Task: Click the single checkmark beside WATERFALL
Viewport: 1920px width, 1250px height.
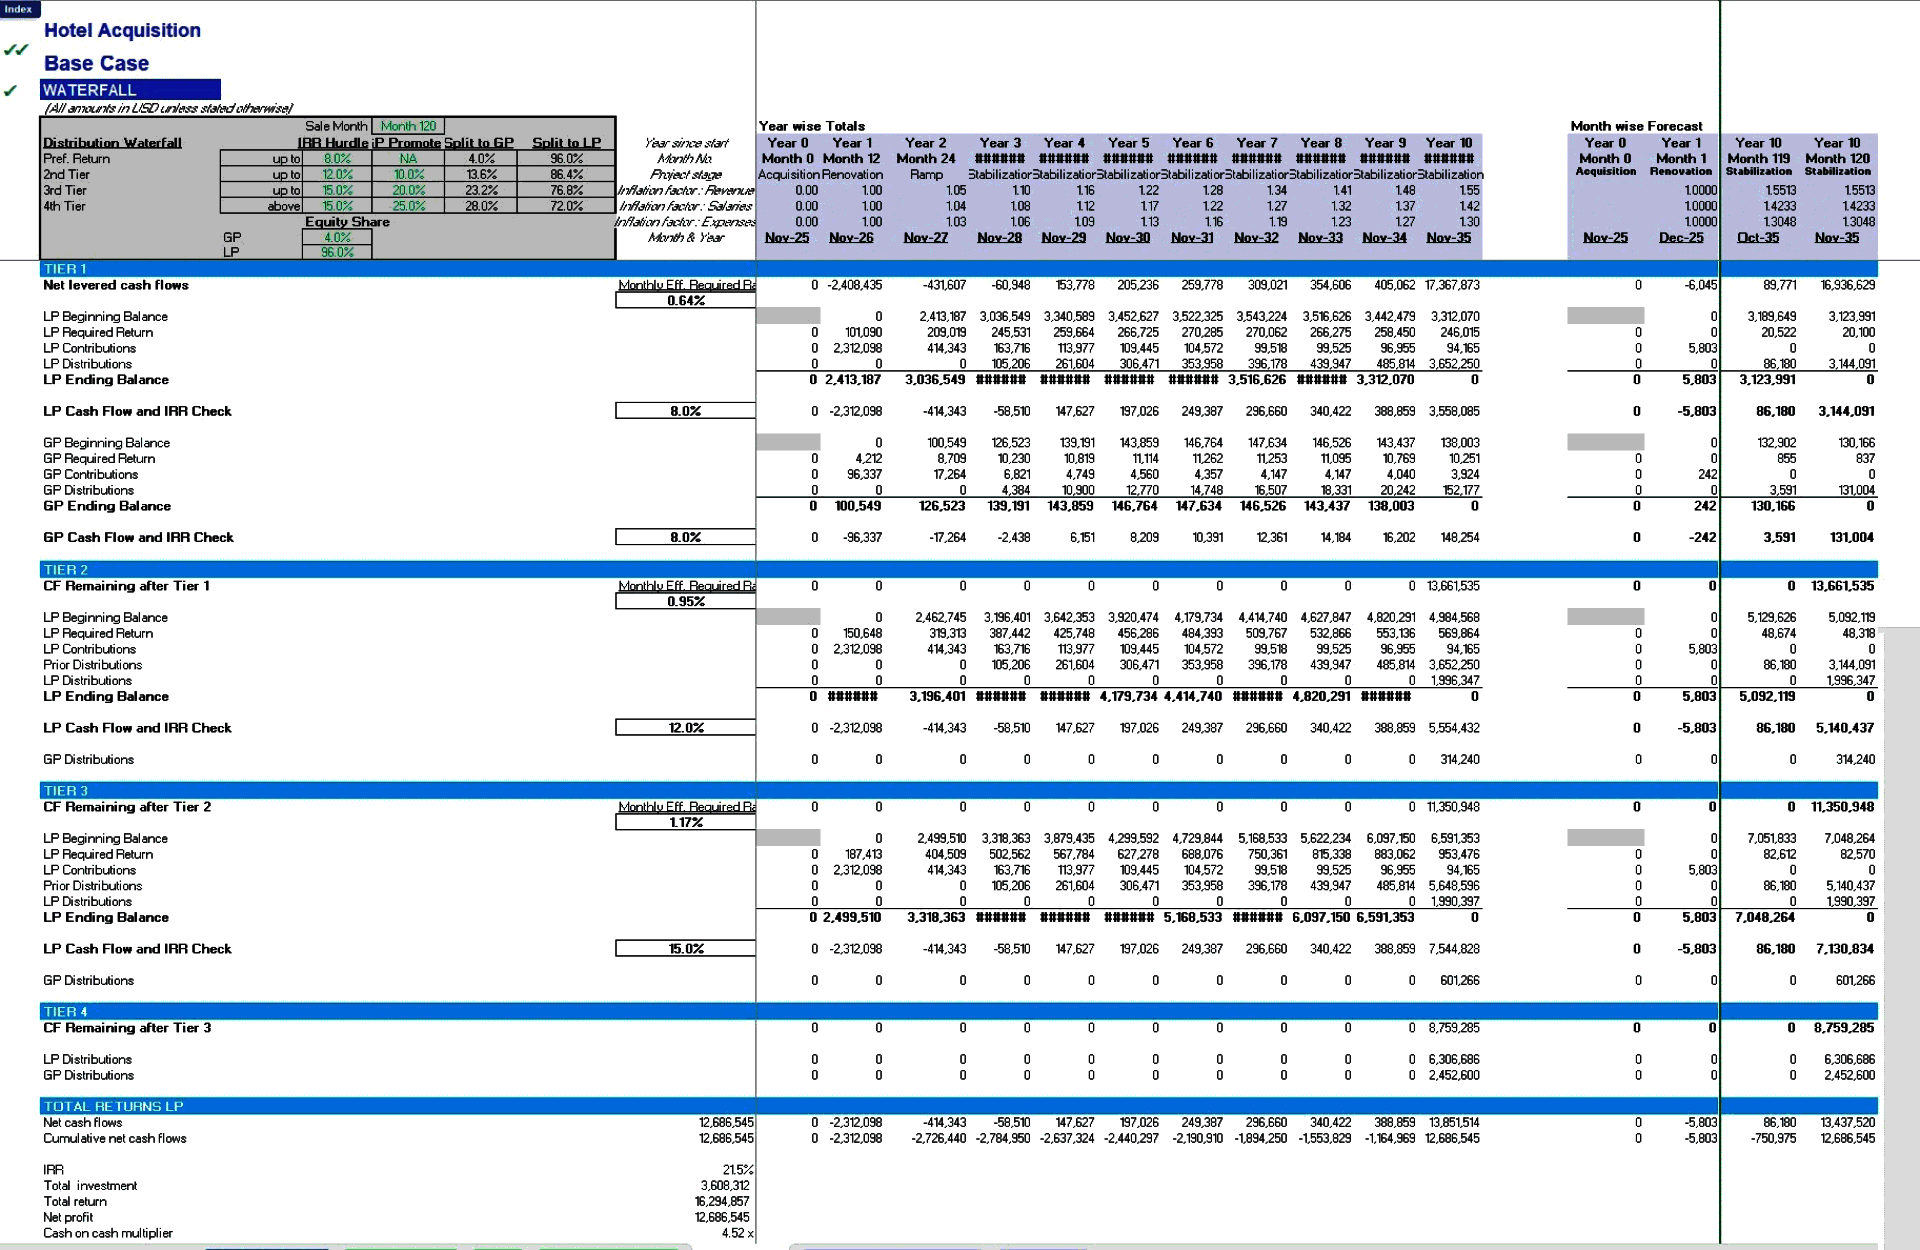Action: [11, 90]
